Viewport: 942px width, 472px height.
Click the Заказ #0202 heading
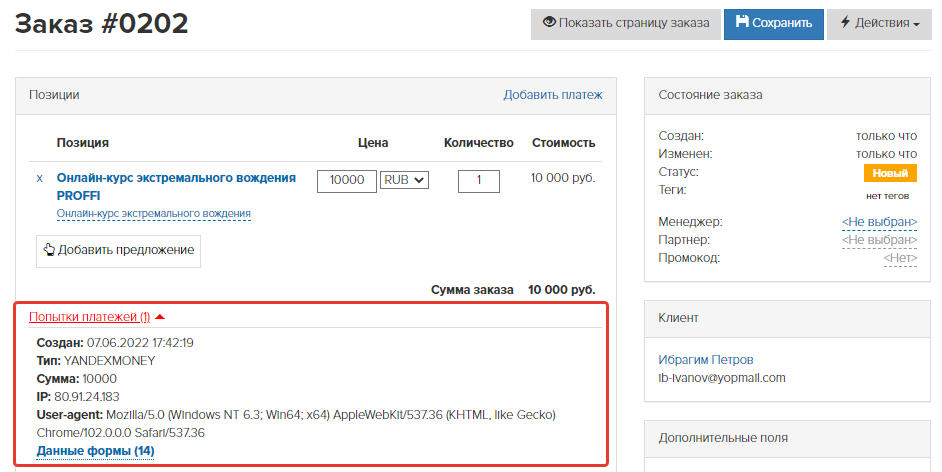tap(102, 24)
